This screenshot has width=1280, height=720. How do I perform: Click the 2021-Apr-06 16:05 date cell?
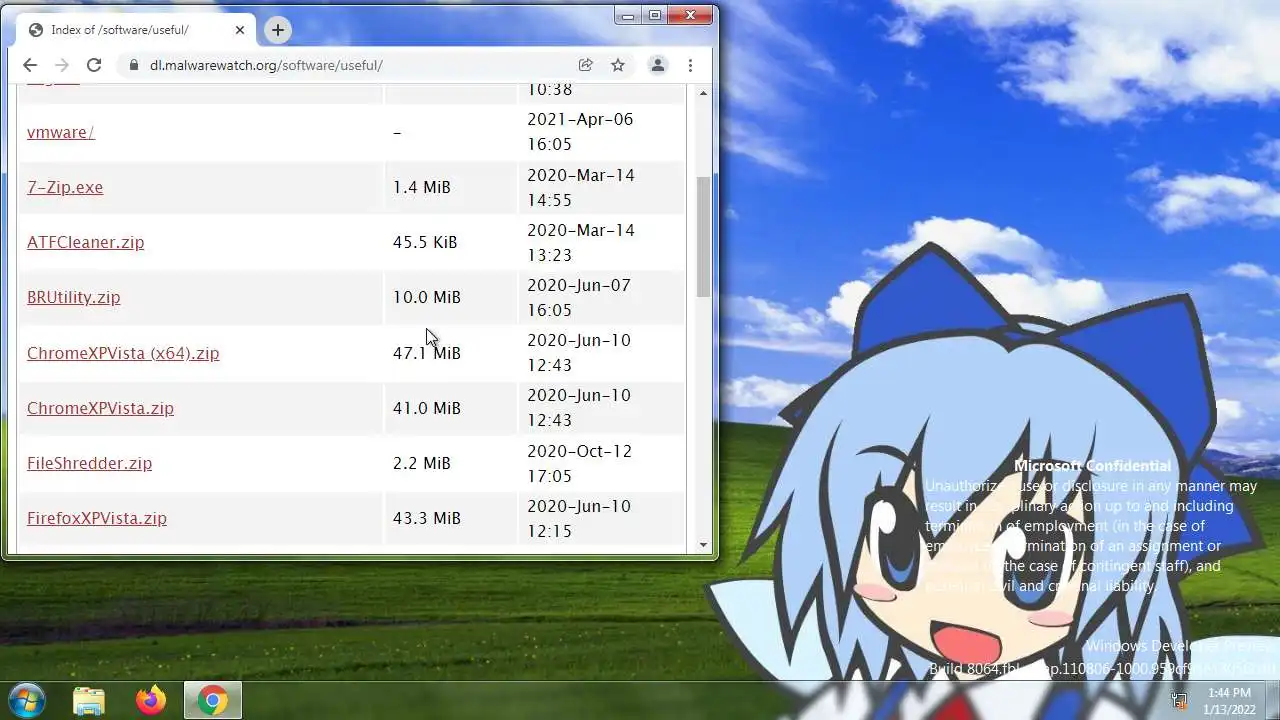(601, 131)
